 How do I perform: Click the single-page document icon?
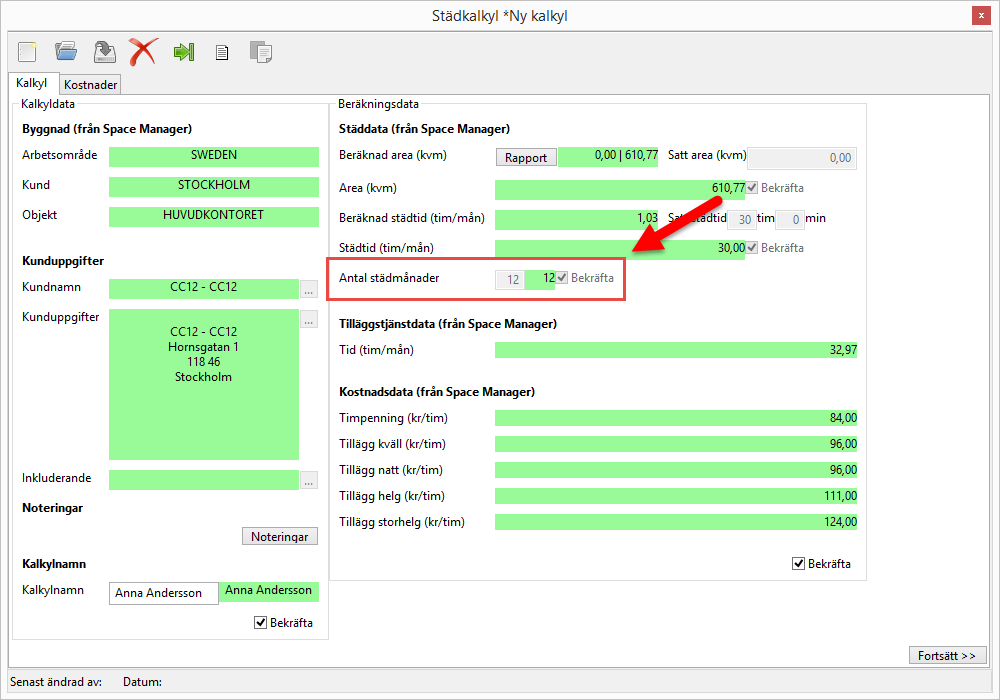222,52
